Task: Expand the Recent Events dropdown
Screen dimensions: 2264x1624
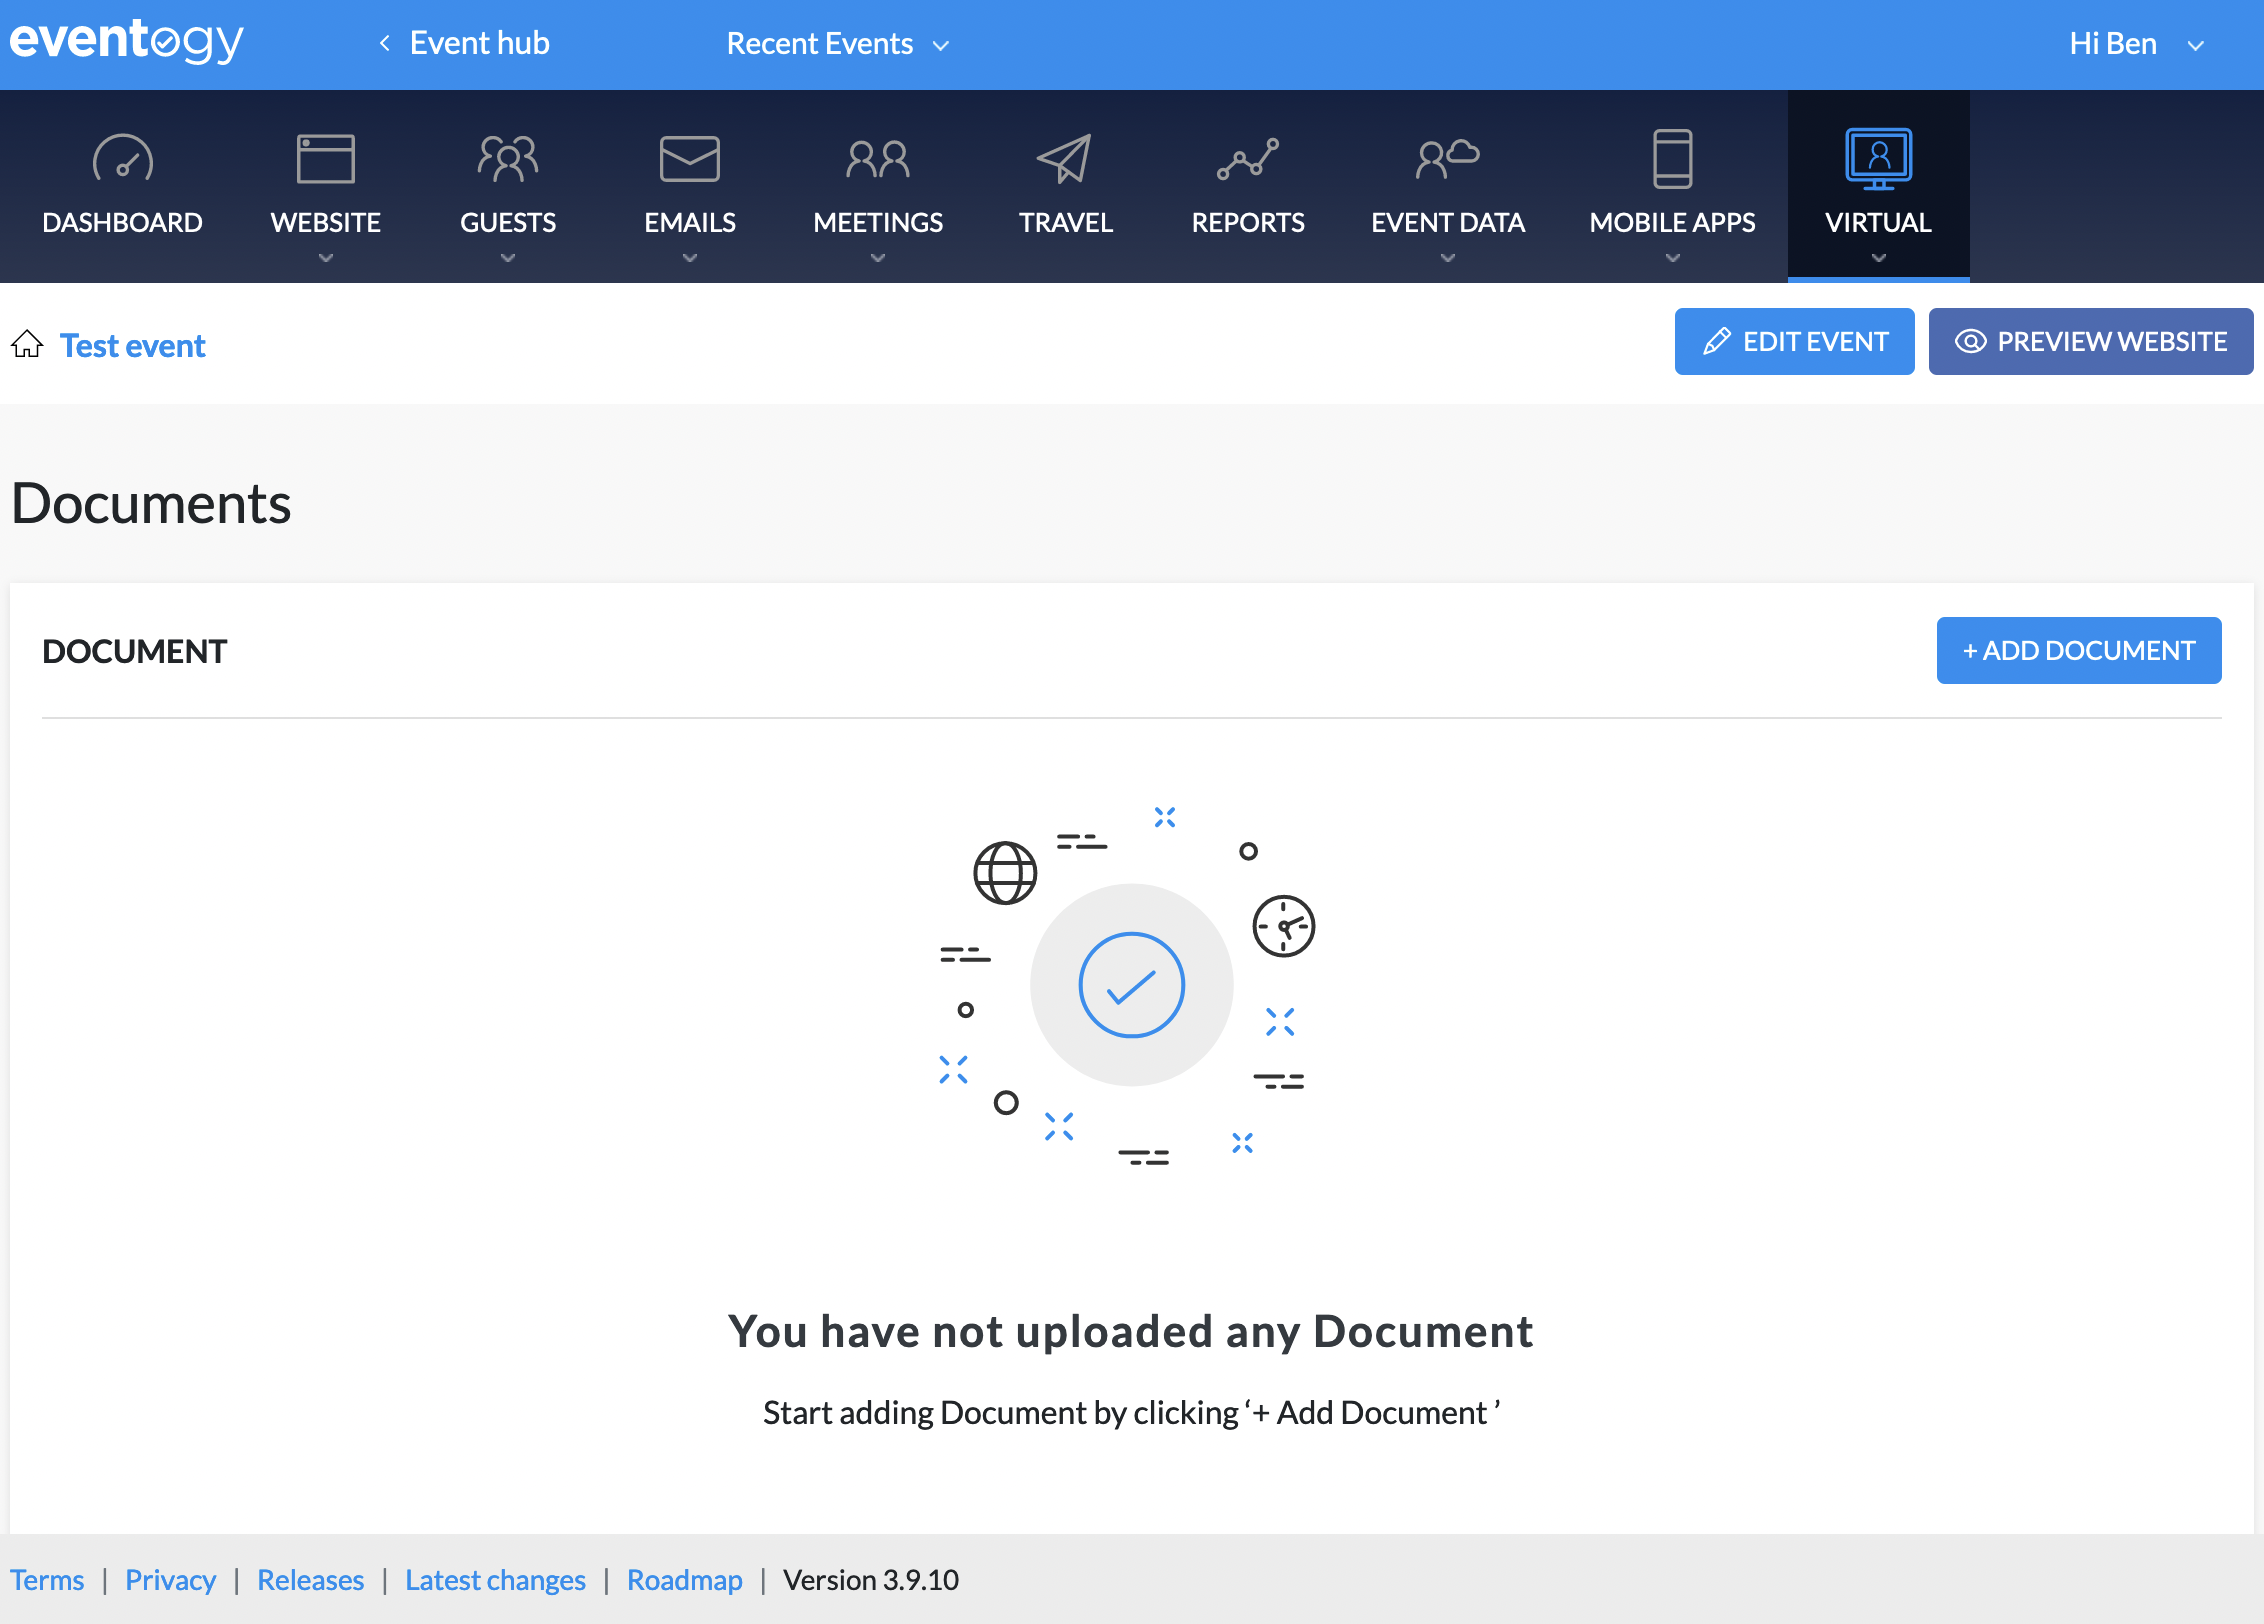Action: pos(838,44)
